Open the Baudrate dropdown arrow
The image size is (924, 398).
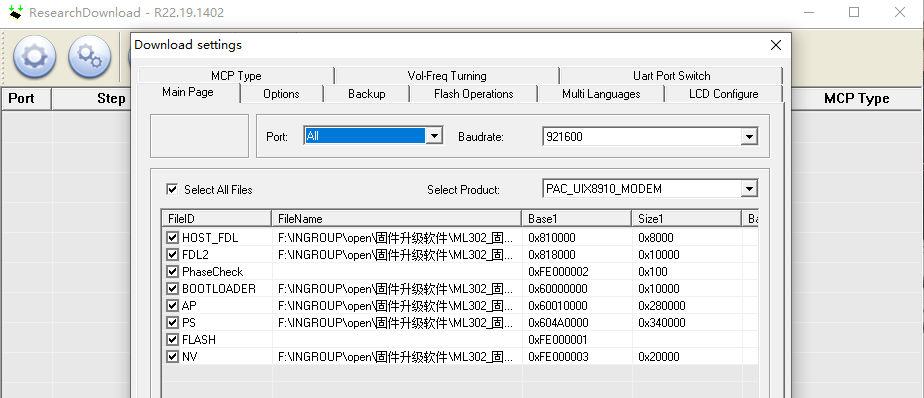[x=749, y=137]
